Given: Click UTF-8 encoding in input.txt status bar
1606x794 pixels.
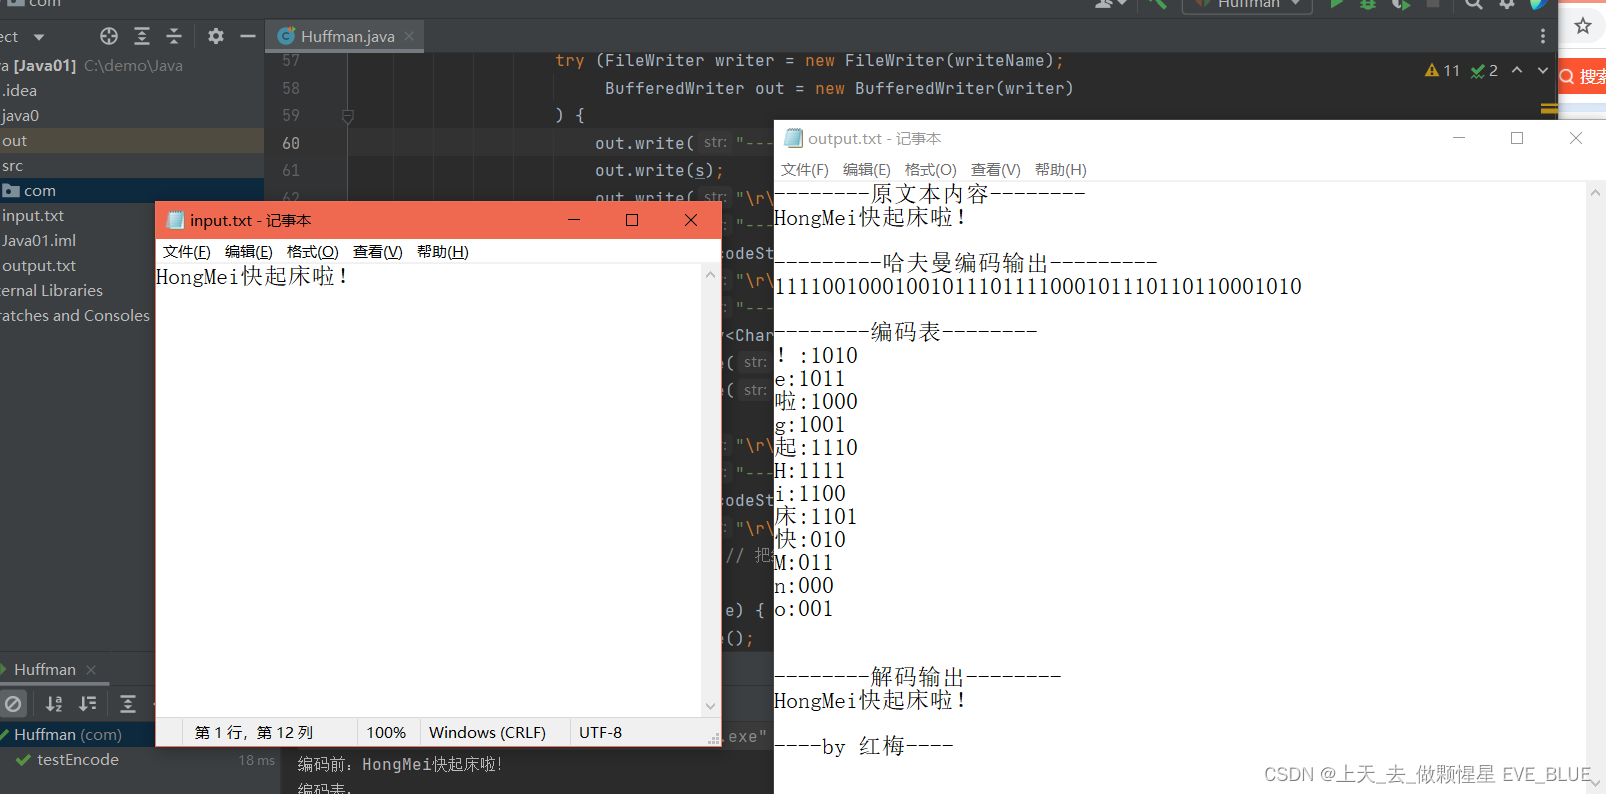Looking at the screenshot, I should [x=601, y=732].
